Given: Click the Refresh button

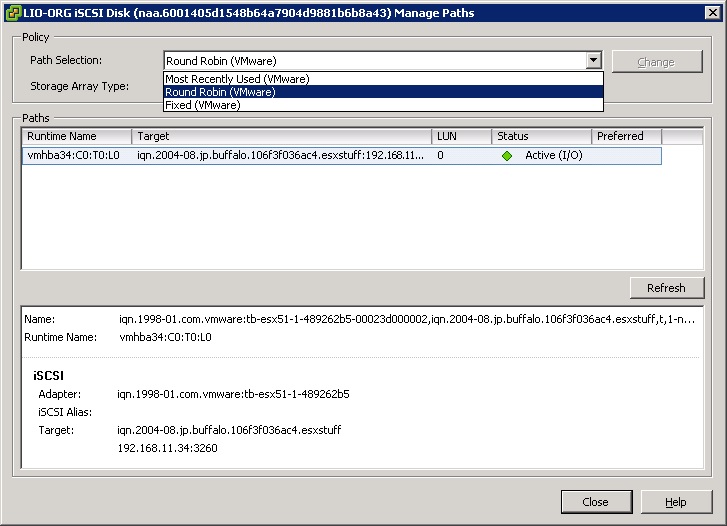Looking at the screenshot, I should click(665, 288).
